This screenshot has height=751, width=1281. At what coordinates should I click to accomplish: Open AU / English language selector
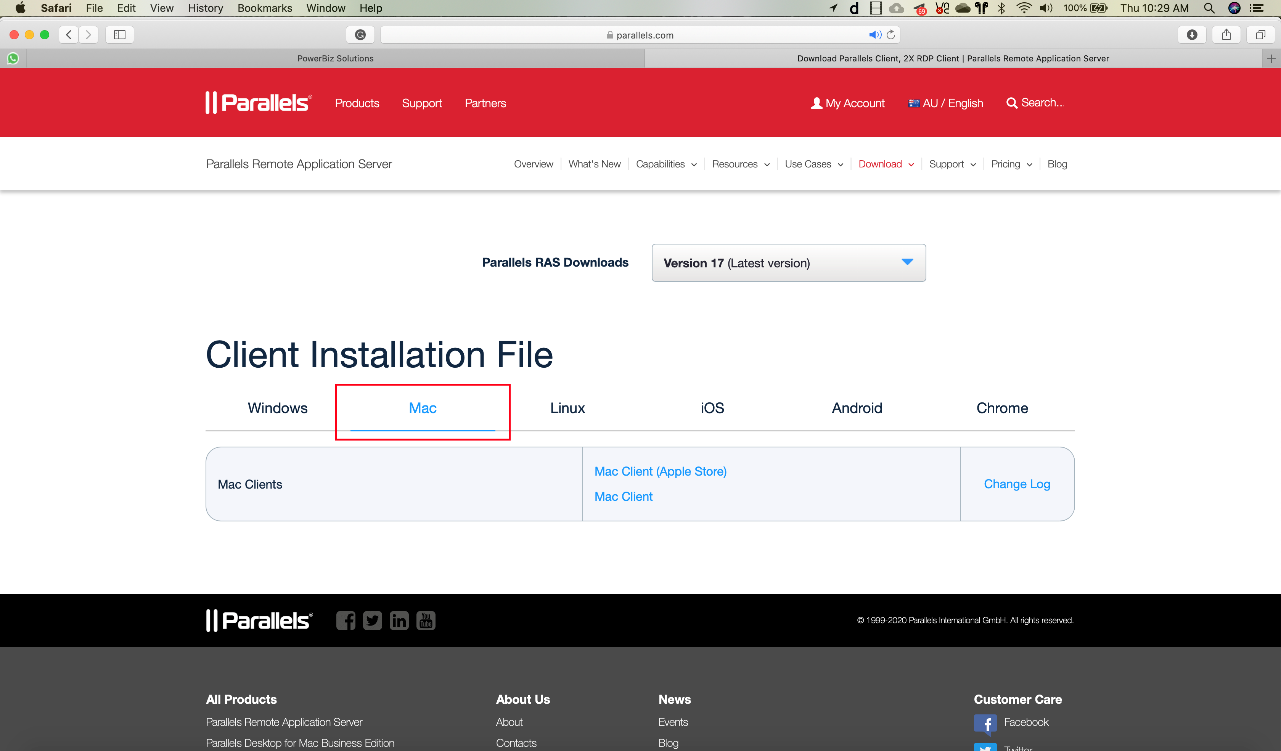click(946, 103)
